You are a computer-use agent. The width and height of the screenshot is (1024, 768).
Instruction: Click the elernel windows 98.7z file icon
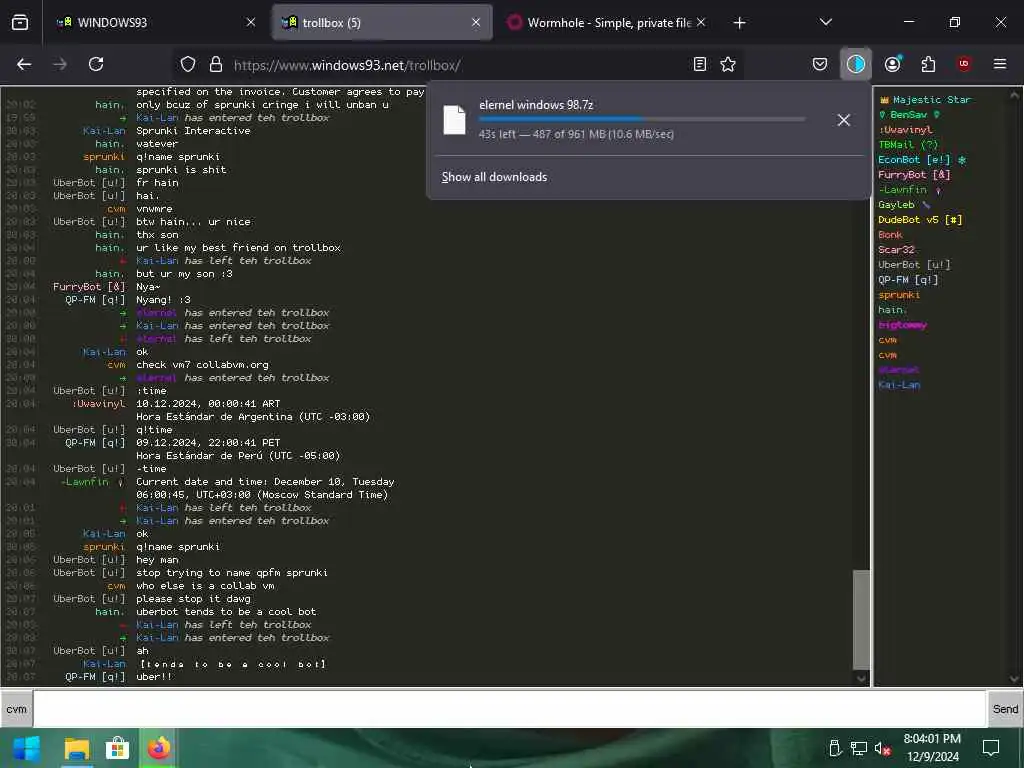454,120
